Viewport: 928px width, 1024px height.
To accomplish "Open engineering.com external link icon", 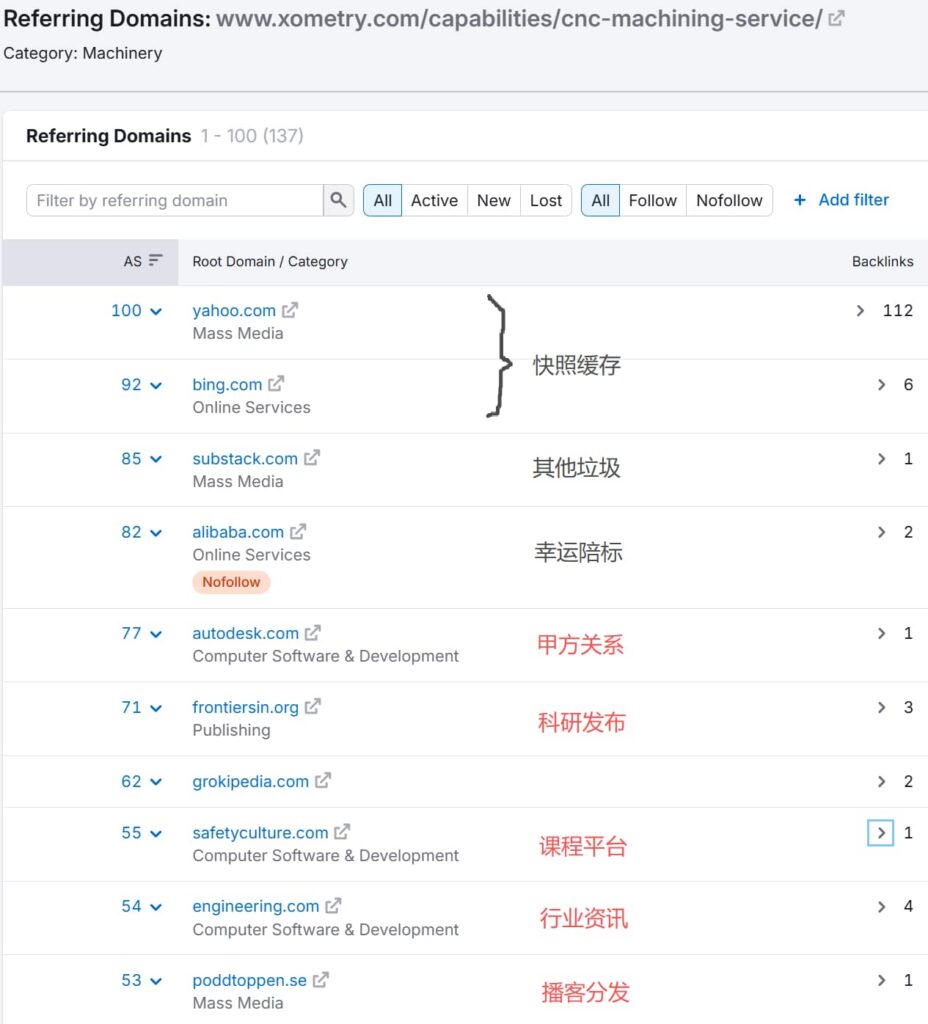I will coord(334,906).
